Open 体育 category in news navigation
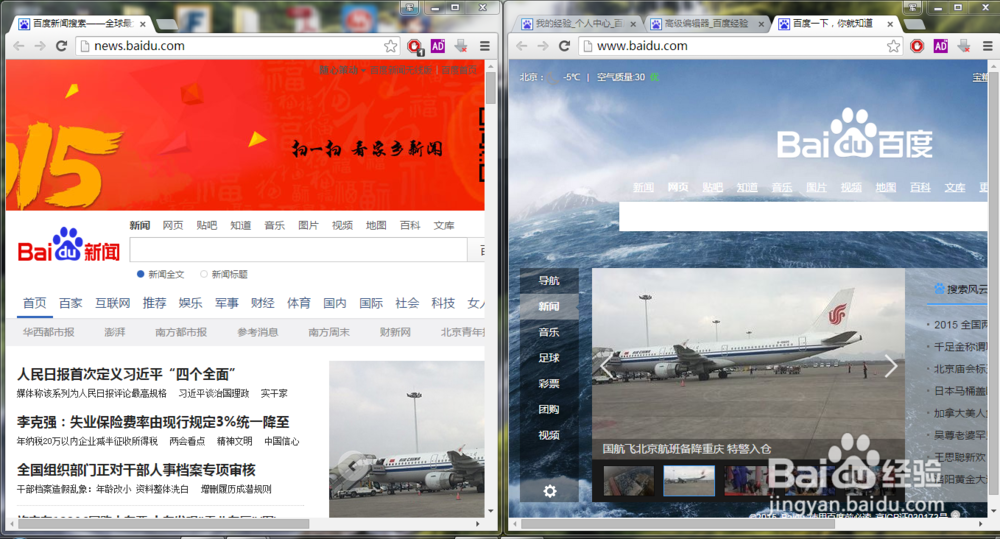1000x539 pixels. click(298, 303)
